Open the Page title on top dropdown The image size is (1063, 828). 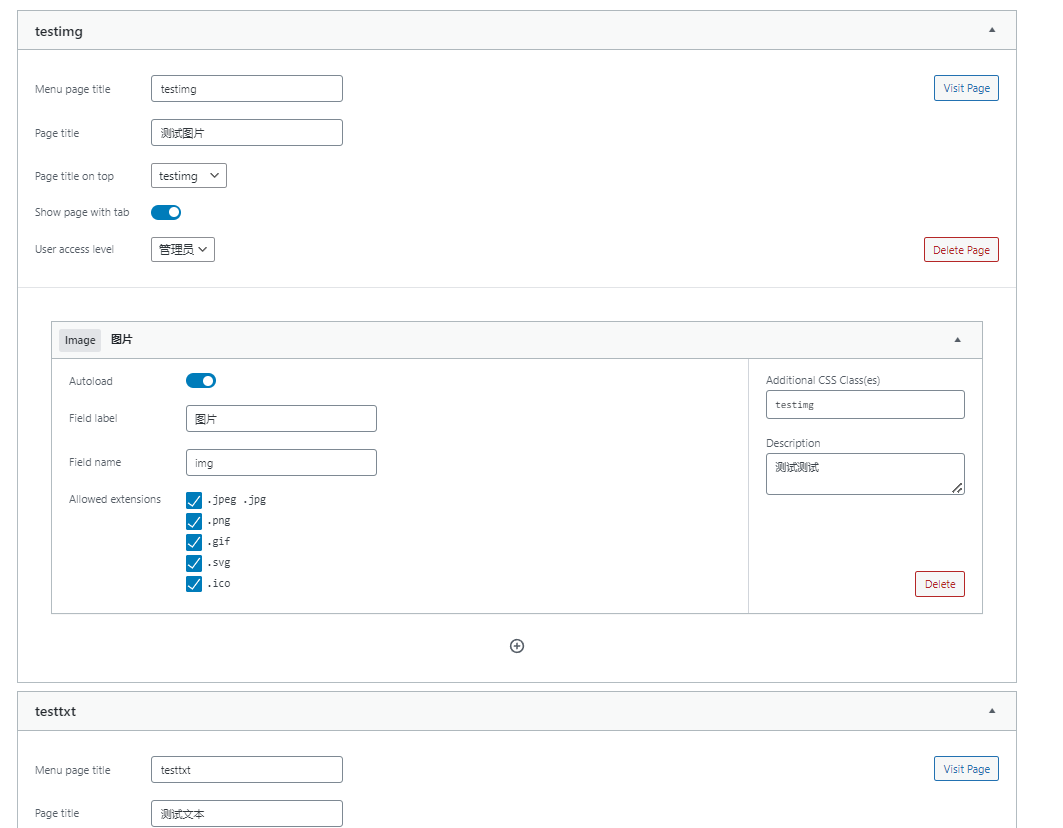tap(189, 176)
